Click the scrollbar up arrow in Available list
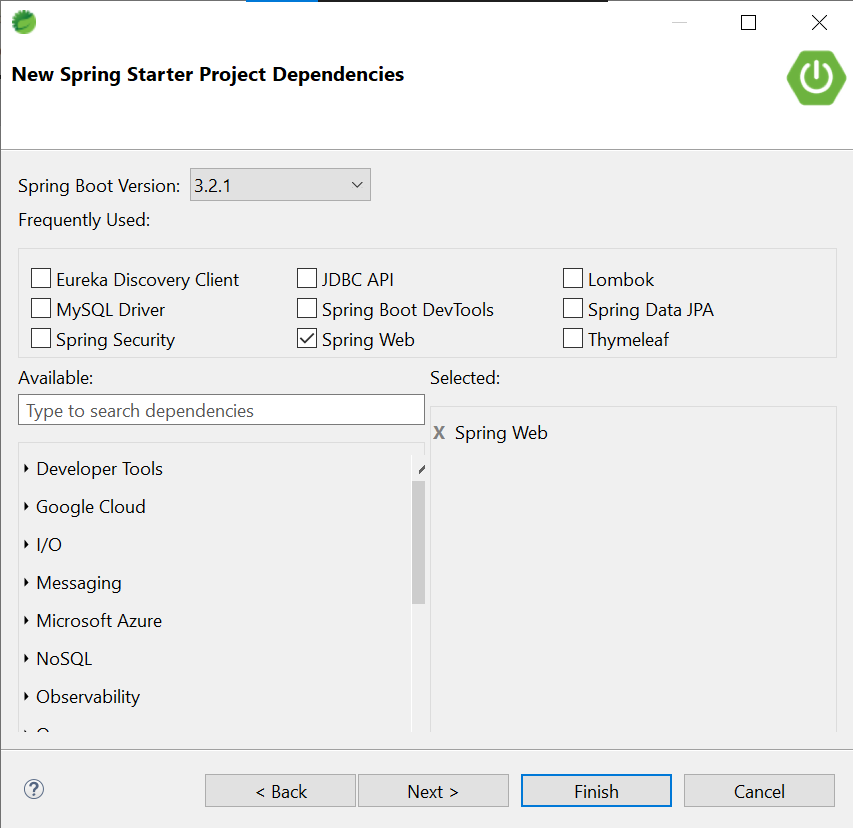Image resolution: width=853 pixels, height=828 pixels. click(421, 469)
